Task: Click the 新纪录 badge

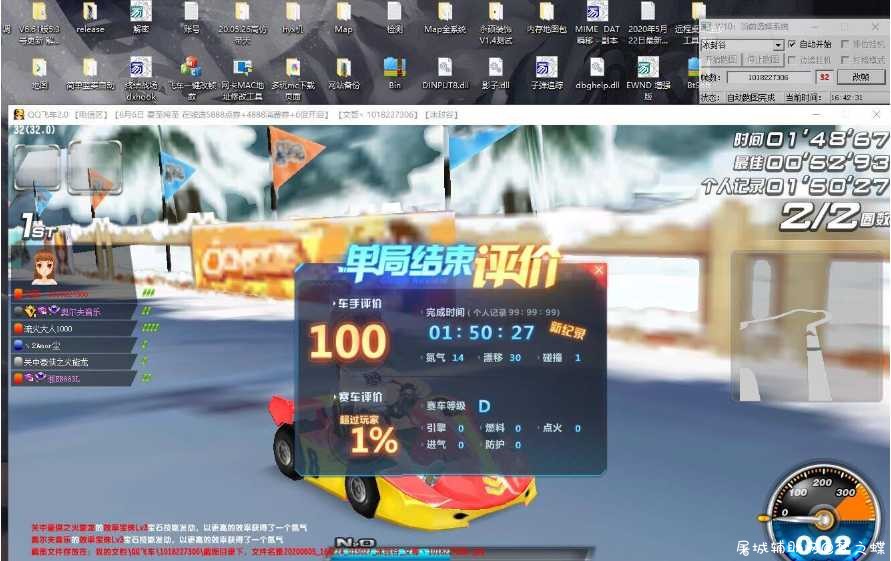Action: [x=567, y=330]
